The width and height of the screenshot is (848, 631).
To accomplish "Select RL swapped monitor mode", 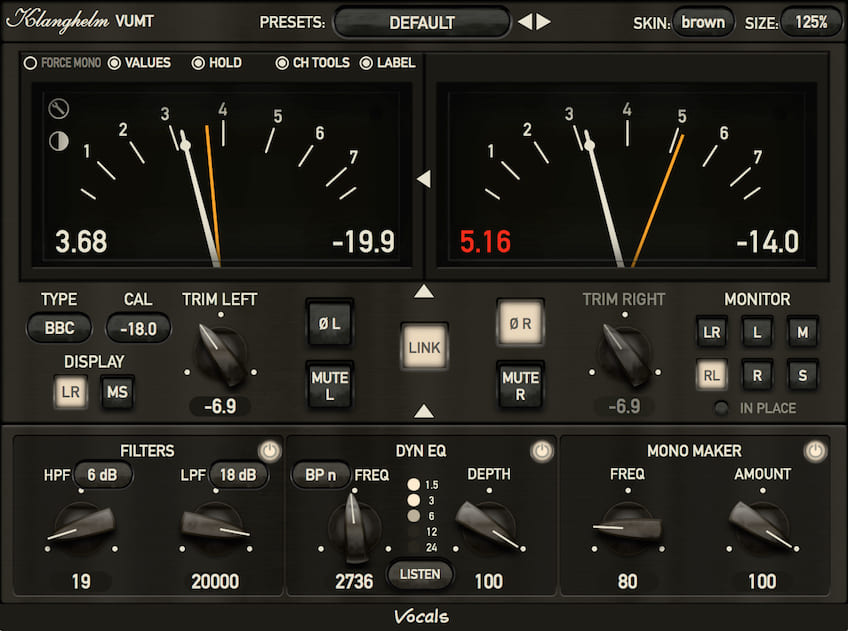I will [x=711, y=375].
